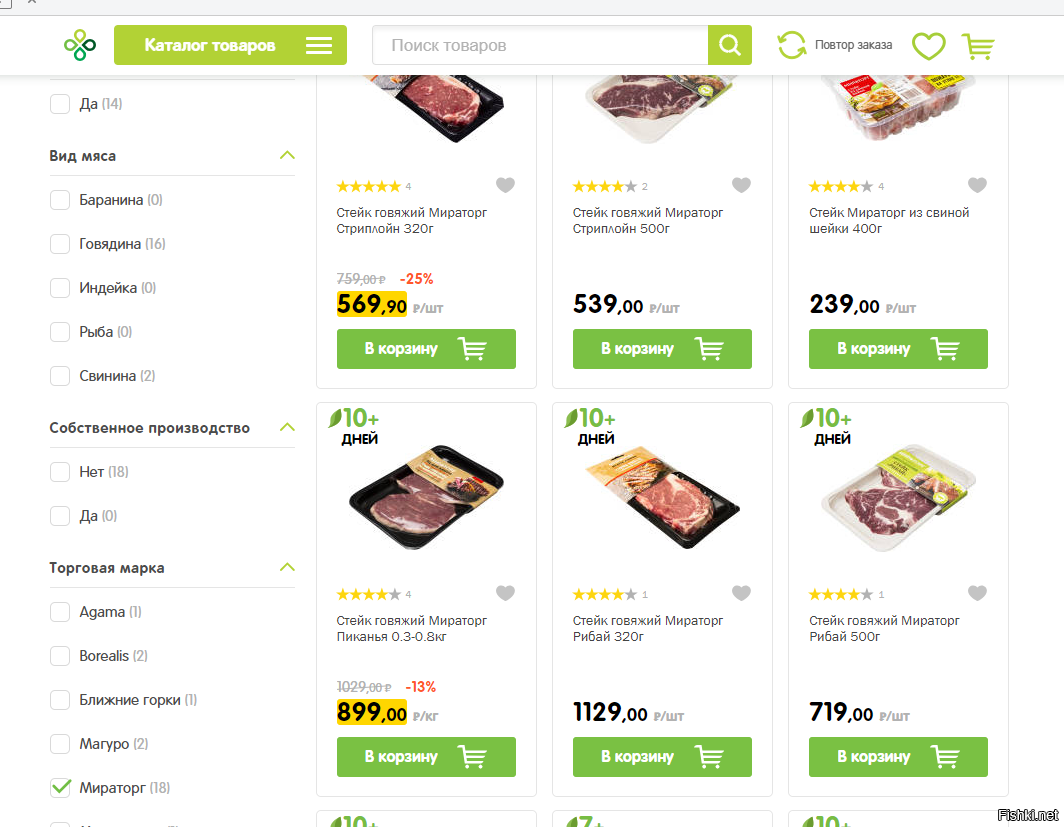Open the shopping cart in header

click(x=978, y=46)
